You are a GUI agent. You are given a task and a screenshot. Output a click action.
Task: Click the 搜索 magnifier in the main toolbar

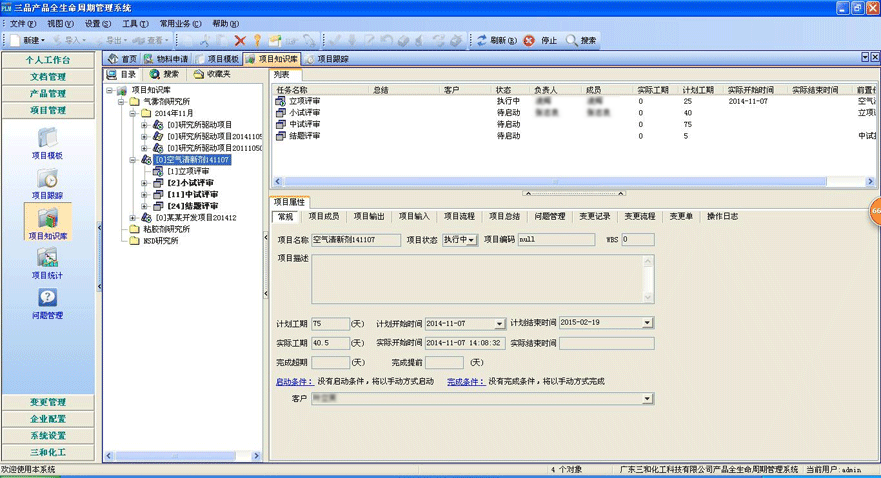pos(581,41)
